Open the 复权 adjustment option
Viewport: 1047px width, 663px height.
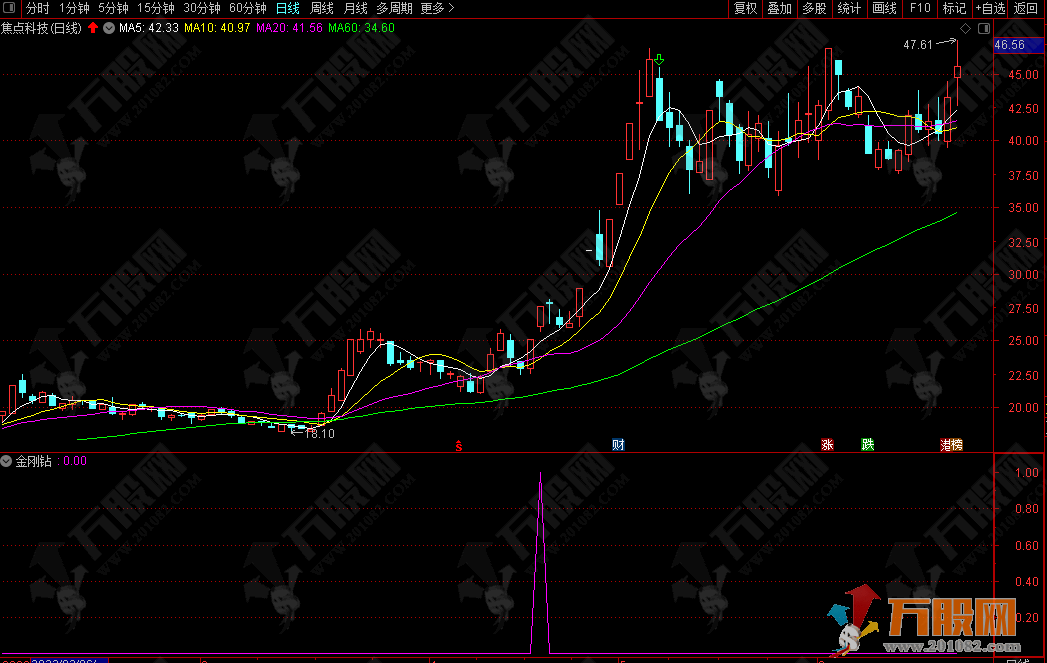[745, 8]
